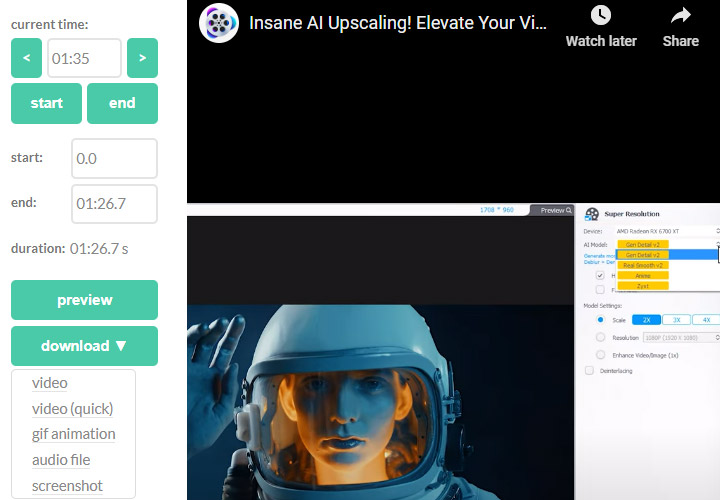Open the AI Model combo box
The height and width of the screenshot is (500, 720).
tap(667, 244)
